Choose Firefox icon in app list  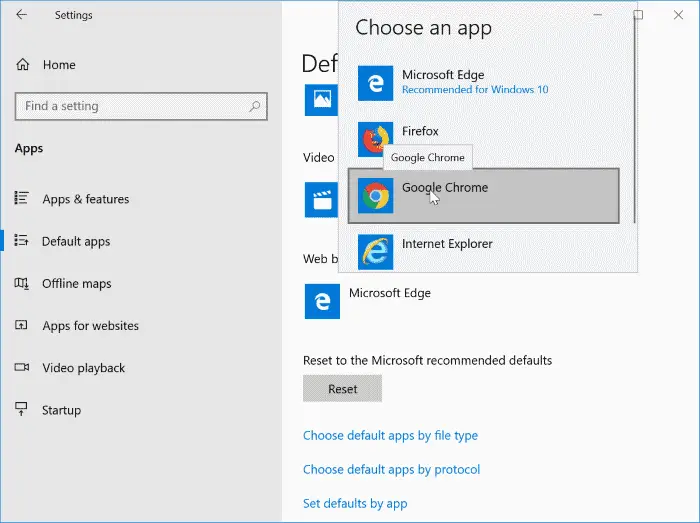pyautogui.click(x=375, y=139)
